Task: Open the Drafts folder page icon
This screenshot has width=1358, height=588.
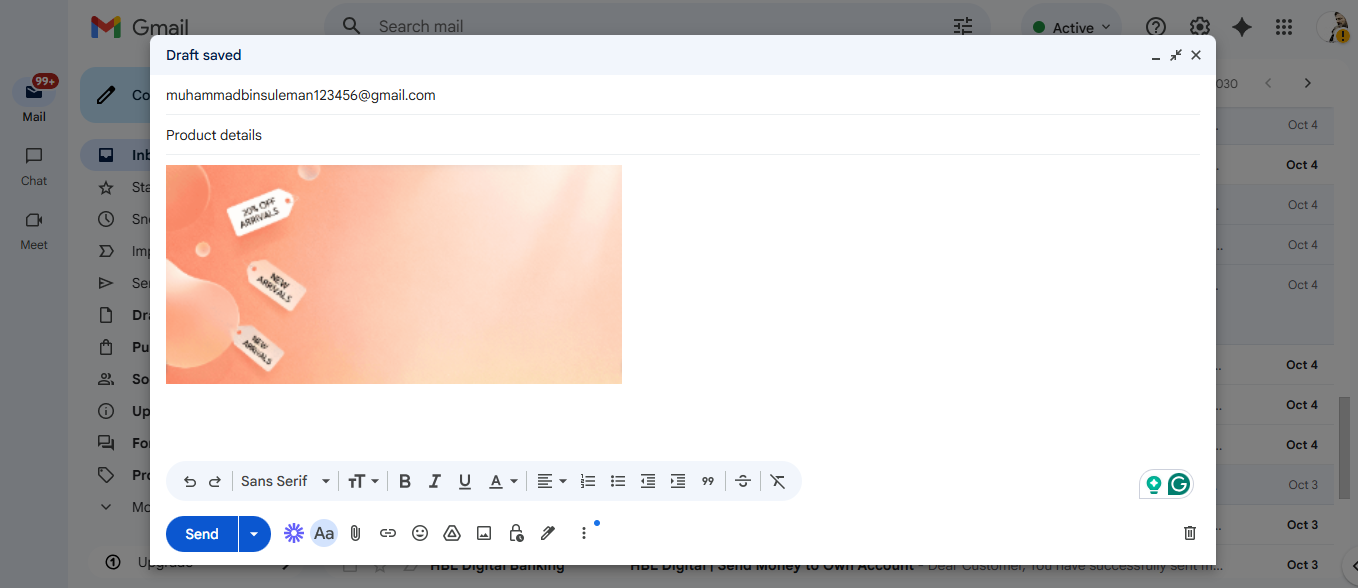Action: (106, 315)
